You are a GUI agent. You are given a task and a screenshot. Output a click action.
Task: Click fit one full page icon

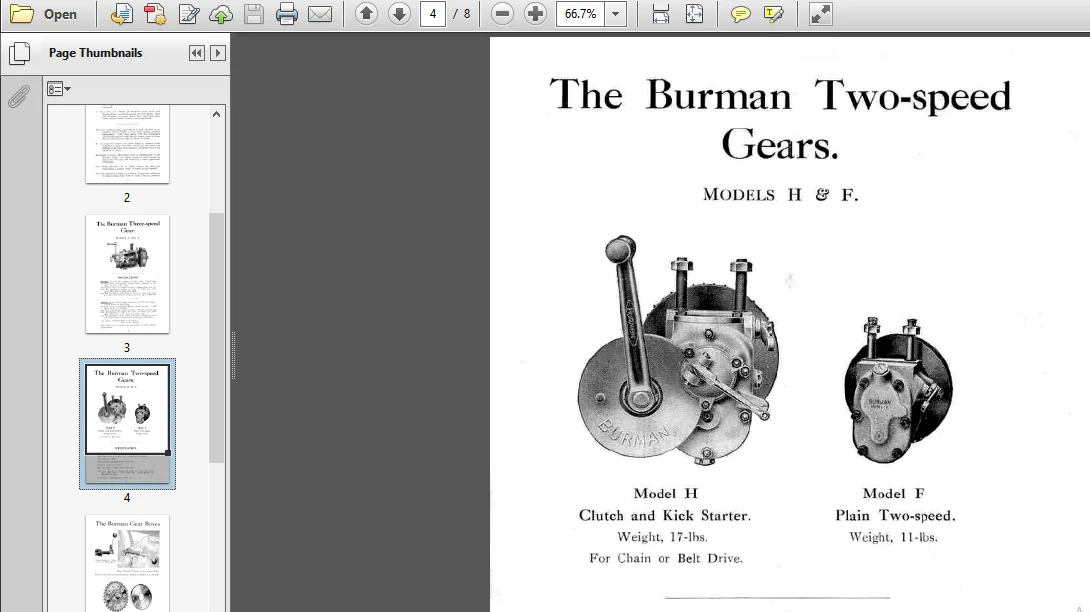[x=694, y=14]
